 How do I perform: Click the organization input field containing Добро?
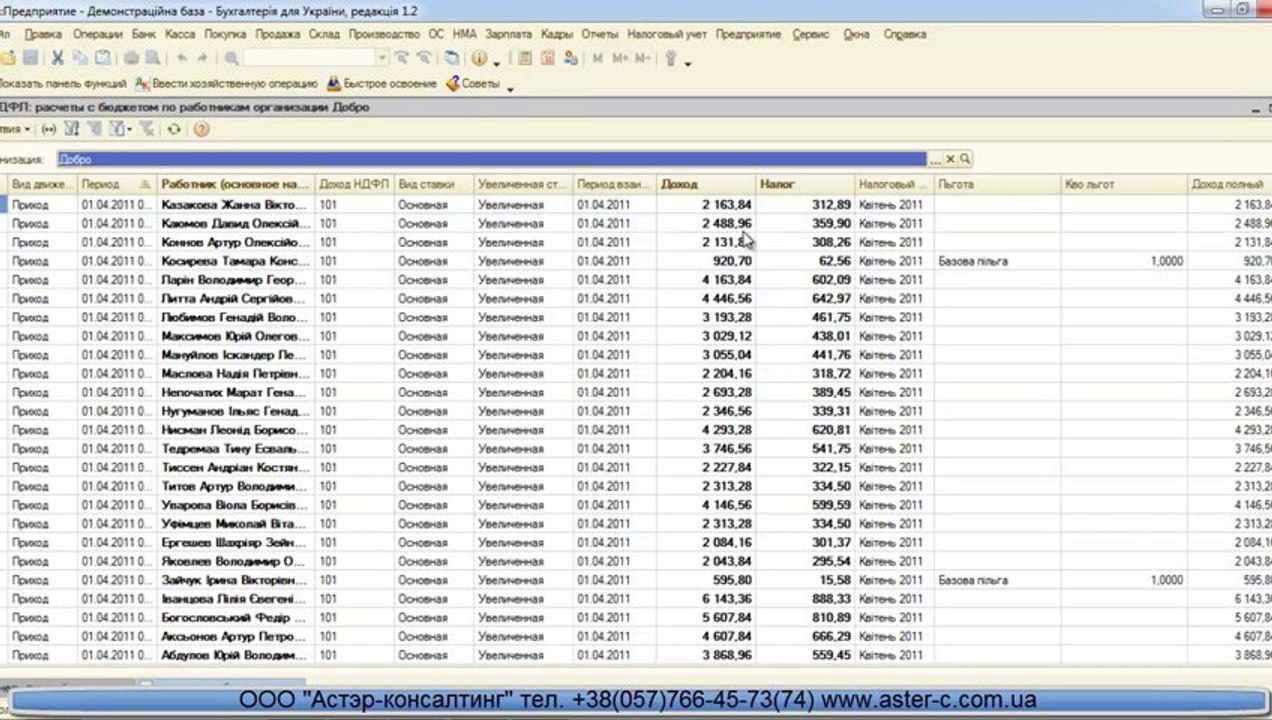[x=492, y=159]
